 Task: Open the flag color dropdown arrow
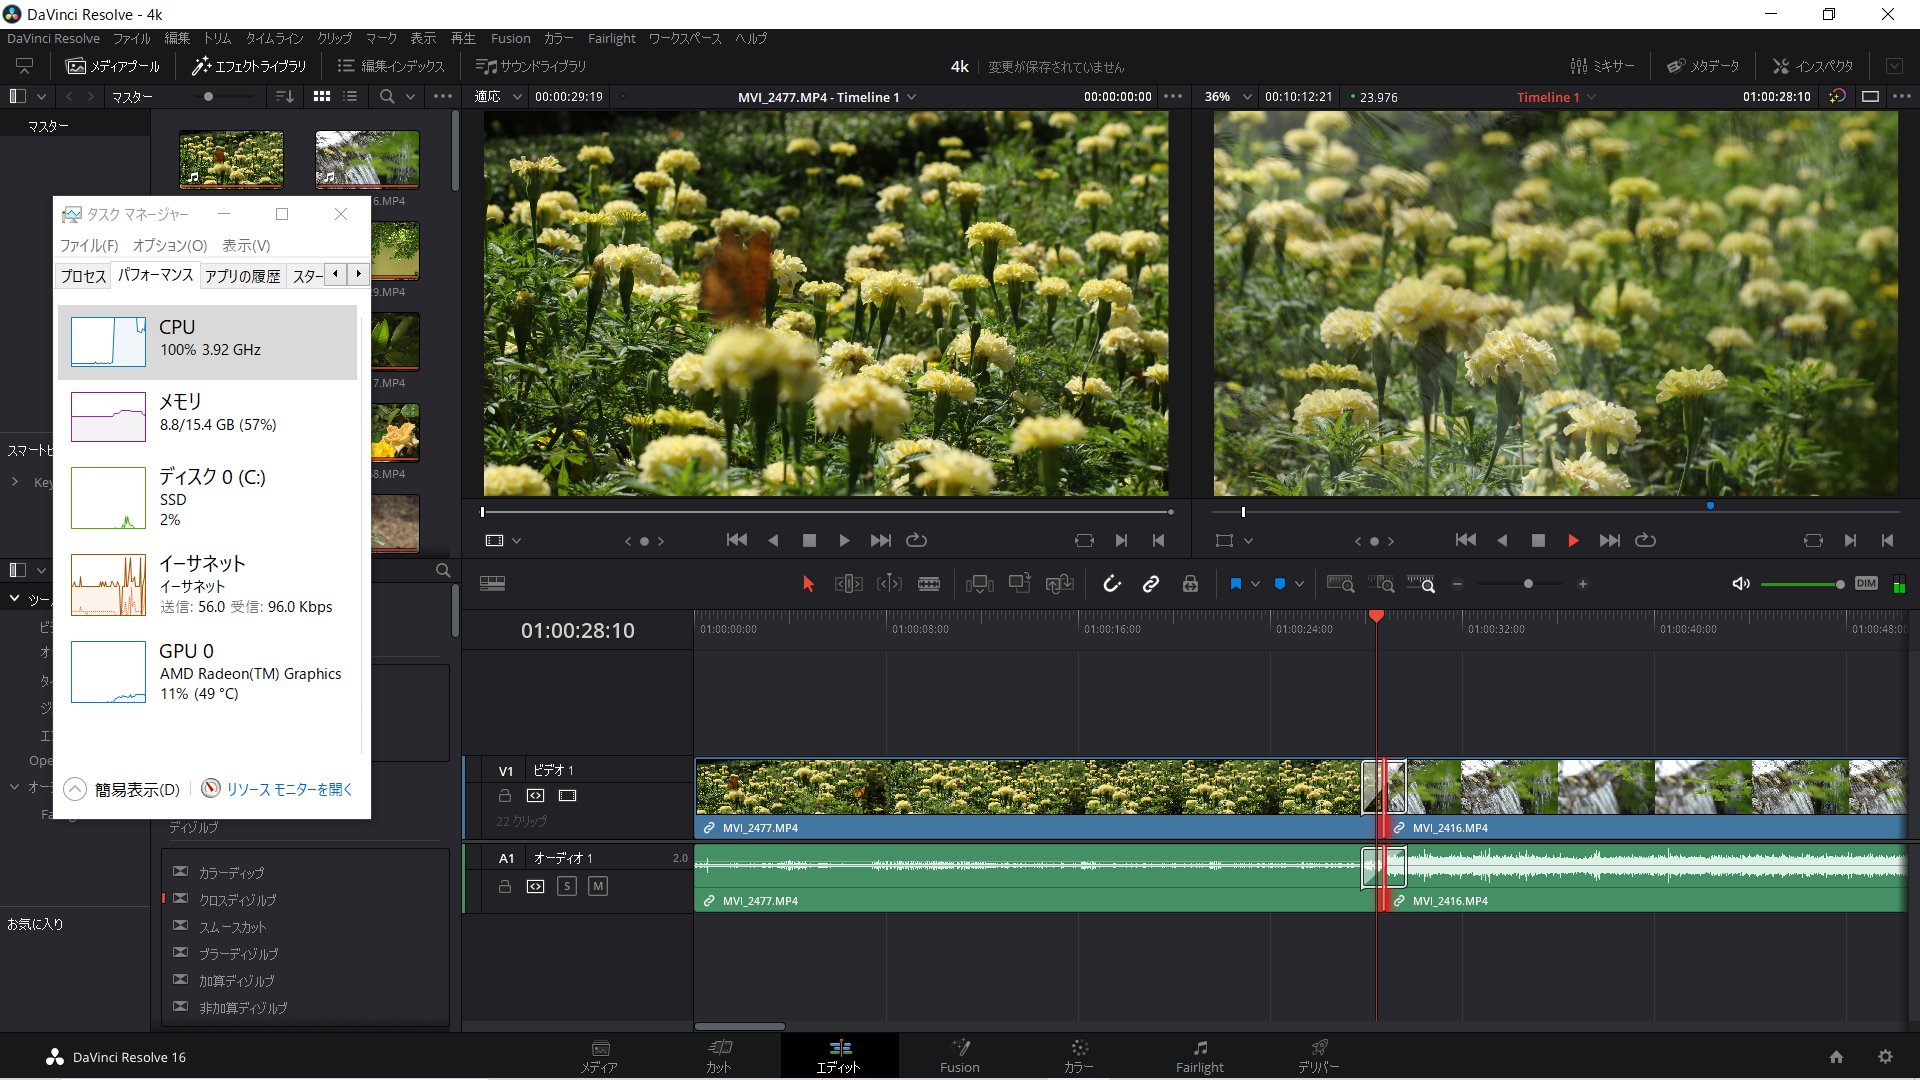[x=1255, y=584]
